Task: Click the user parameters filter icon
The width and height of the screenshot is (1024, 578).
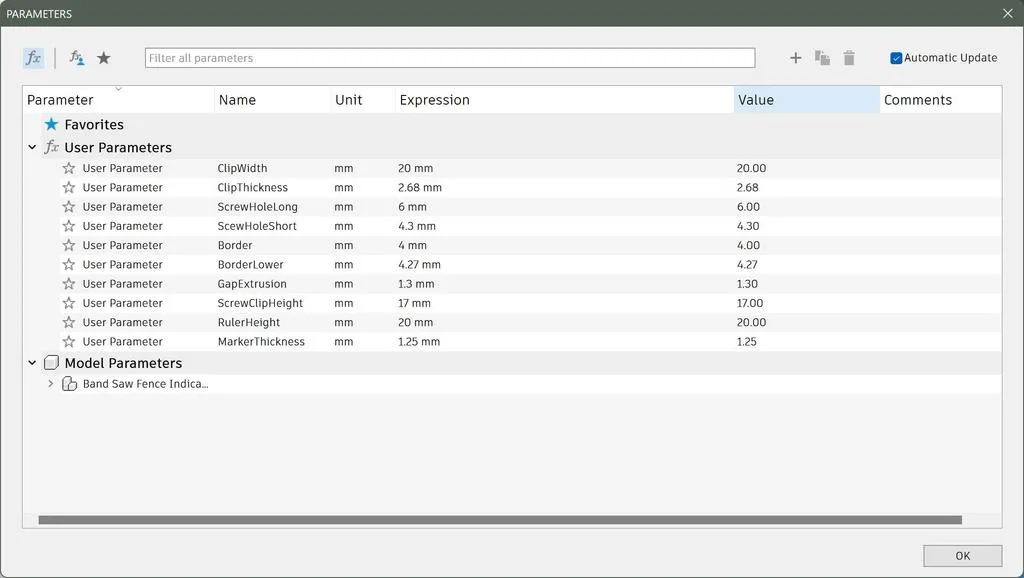Action: [77, 58]
